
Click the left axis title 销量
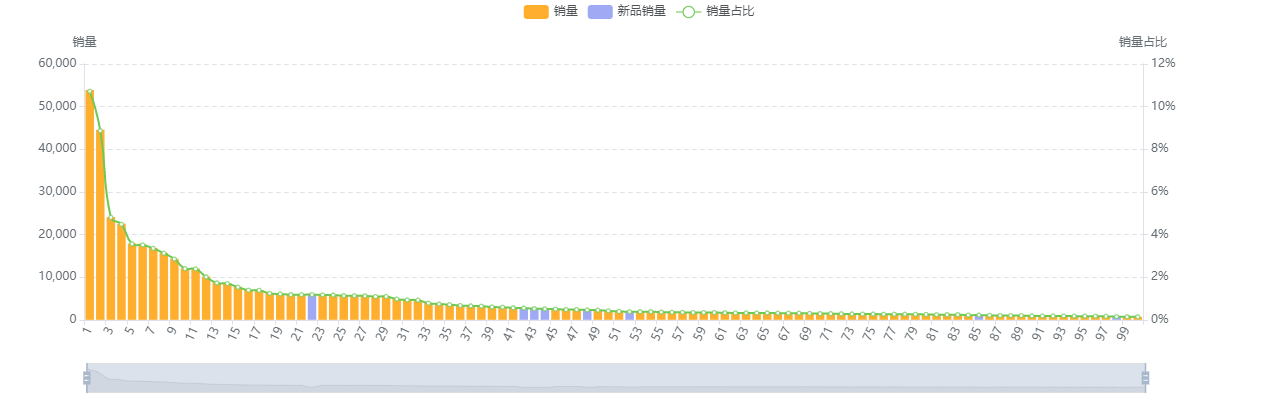point(85,42)
